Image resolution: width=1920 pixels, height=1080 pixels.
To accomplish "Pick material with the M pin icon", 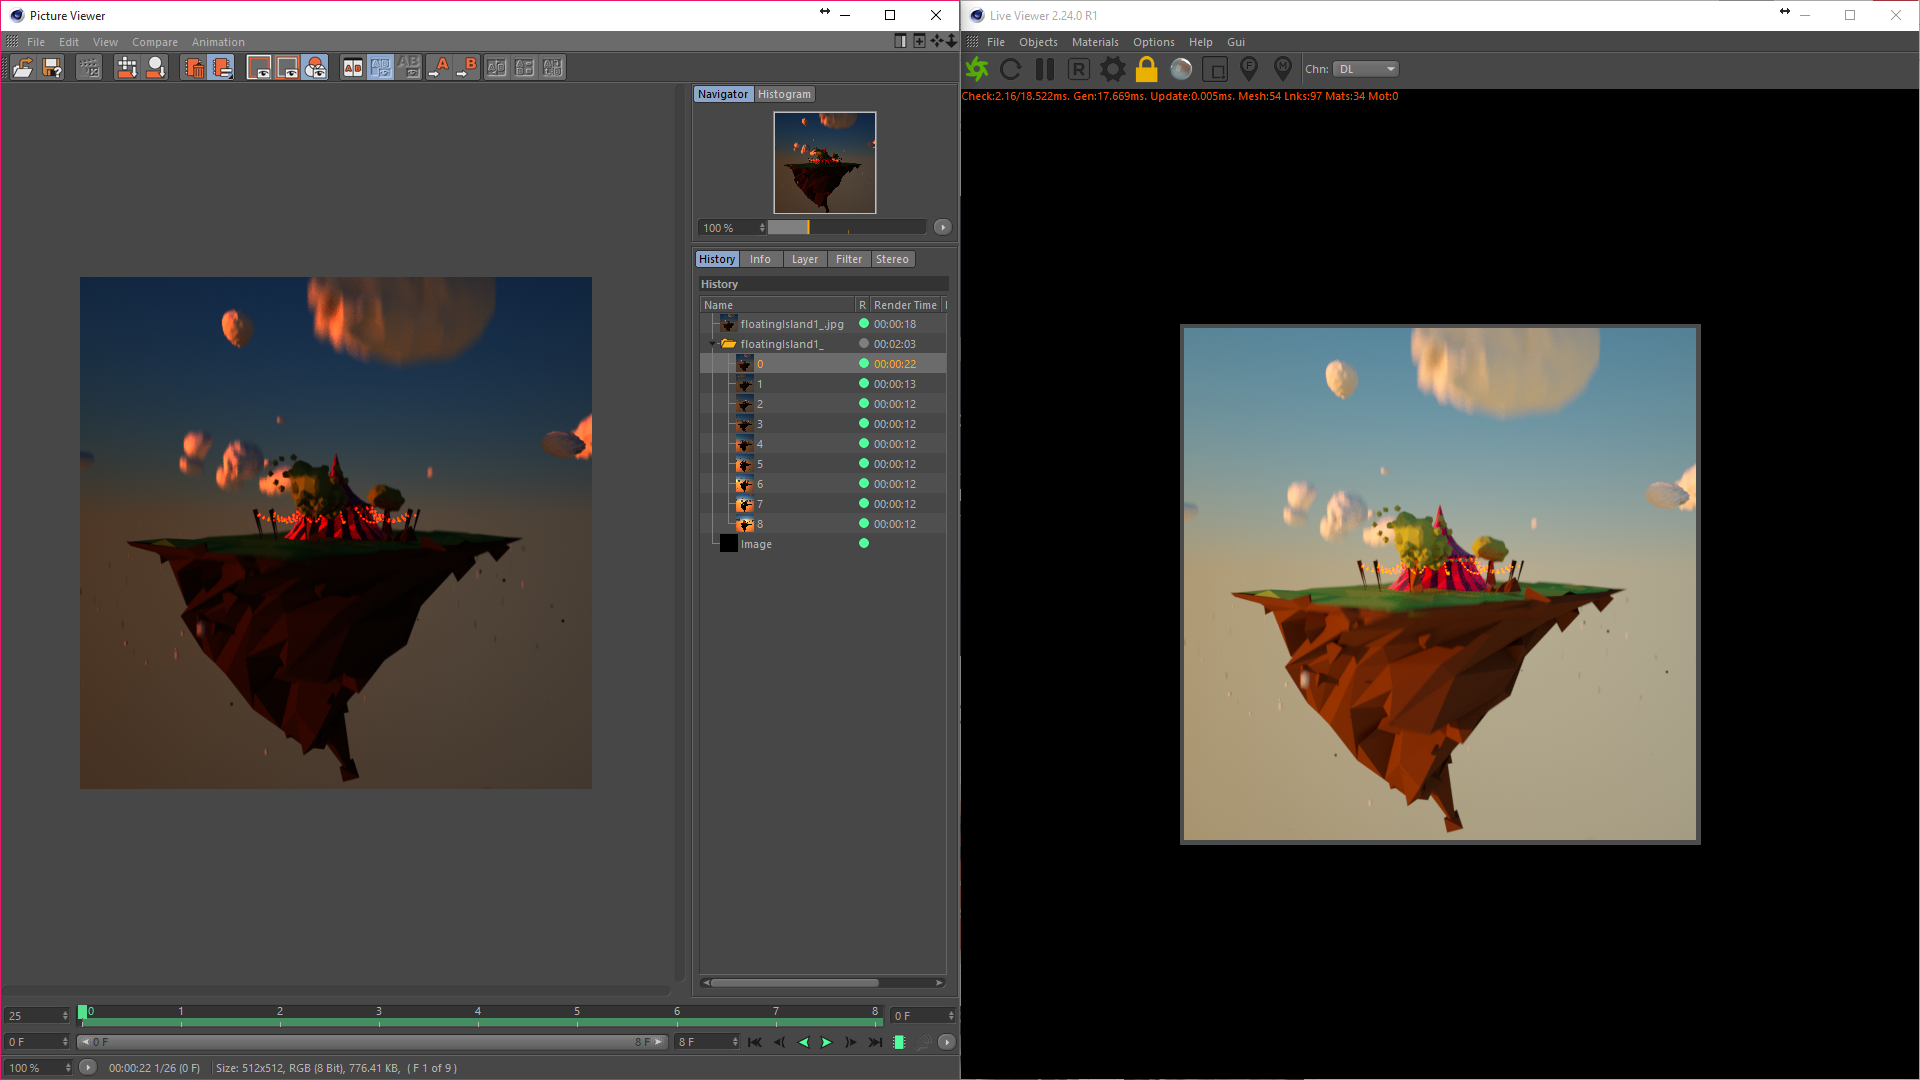I will click(1283, 68).
